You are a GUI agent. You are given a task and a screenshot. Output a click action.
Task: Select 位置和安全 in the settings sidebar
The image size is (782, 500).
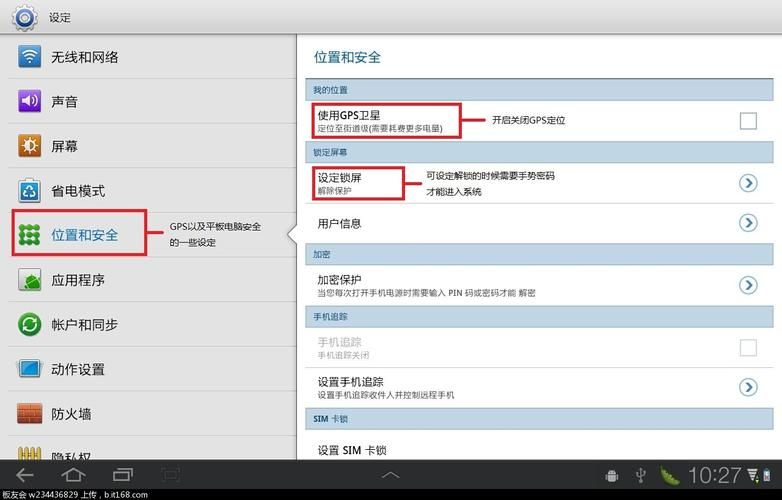(84, 235)
